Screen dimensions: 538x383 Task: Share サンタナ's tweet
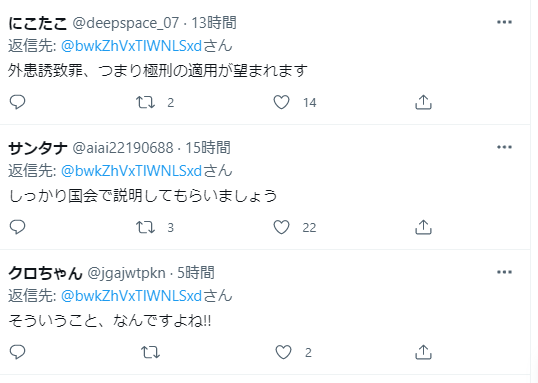click(x=423, y=227)
